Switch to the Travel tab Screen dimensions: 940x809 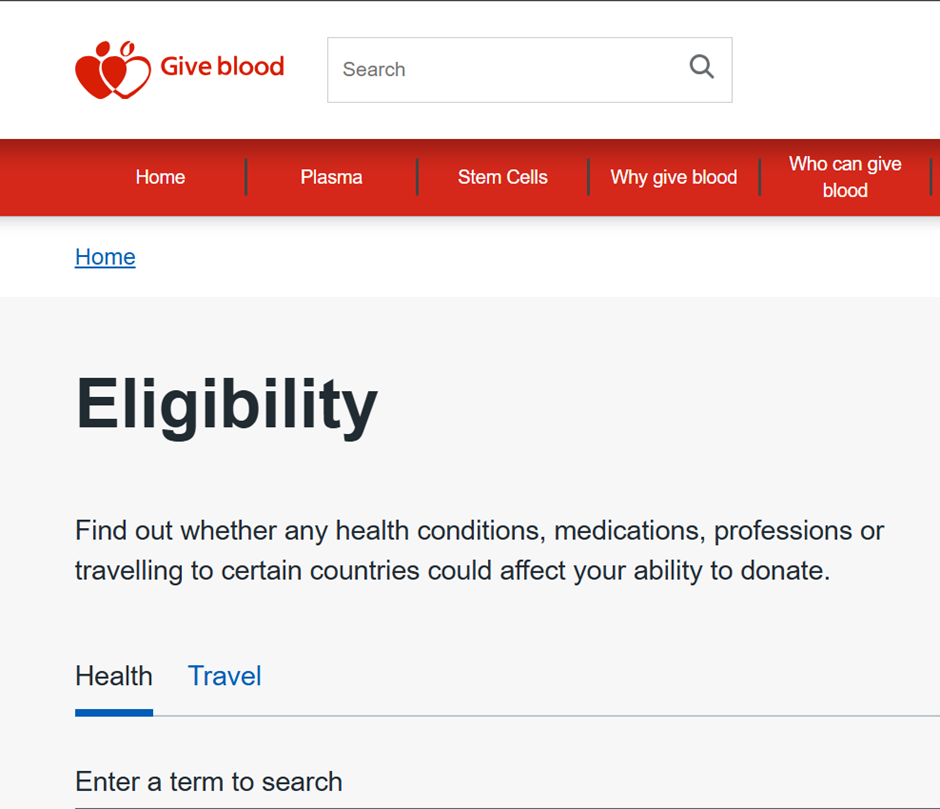click(x=225, y=676)
